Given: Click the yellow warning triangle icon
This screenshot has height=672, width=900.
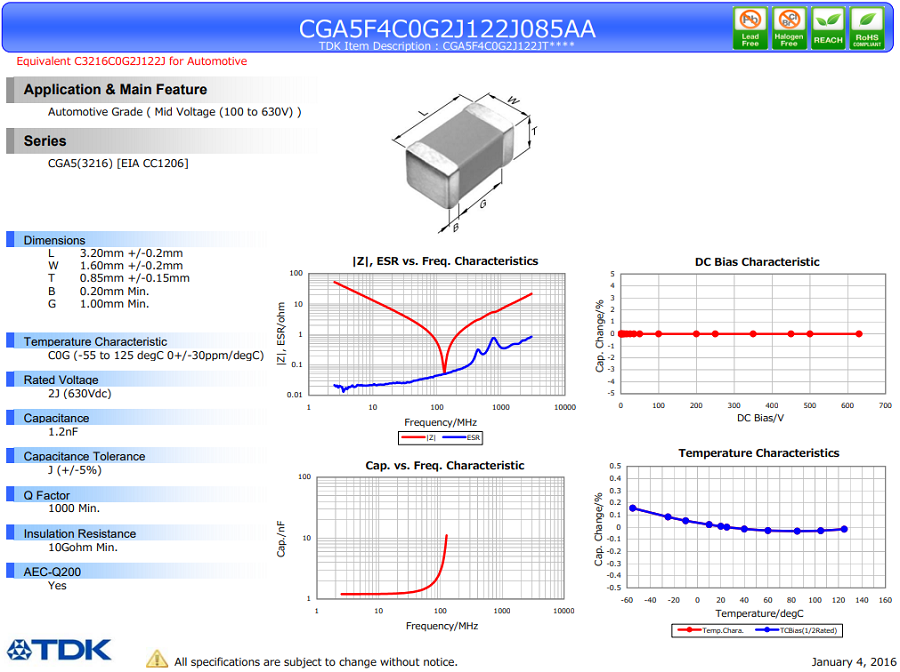Looking at the screenshot, I should 157,659.
